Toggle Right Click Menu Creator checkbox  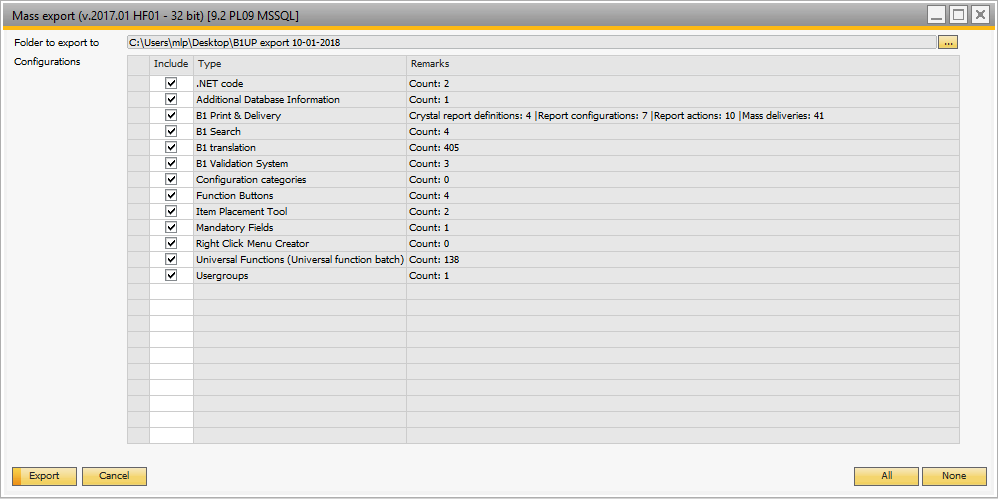tap(171, 243)
